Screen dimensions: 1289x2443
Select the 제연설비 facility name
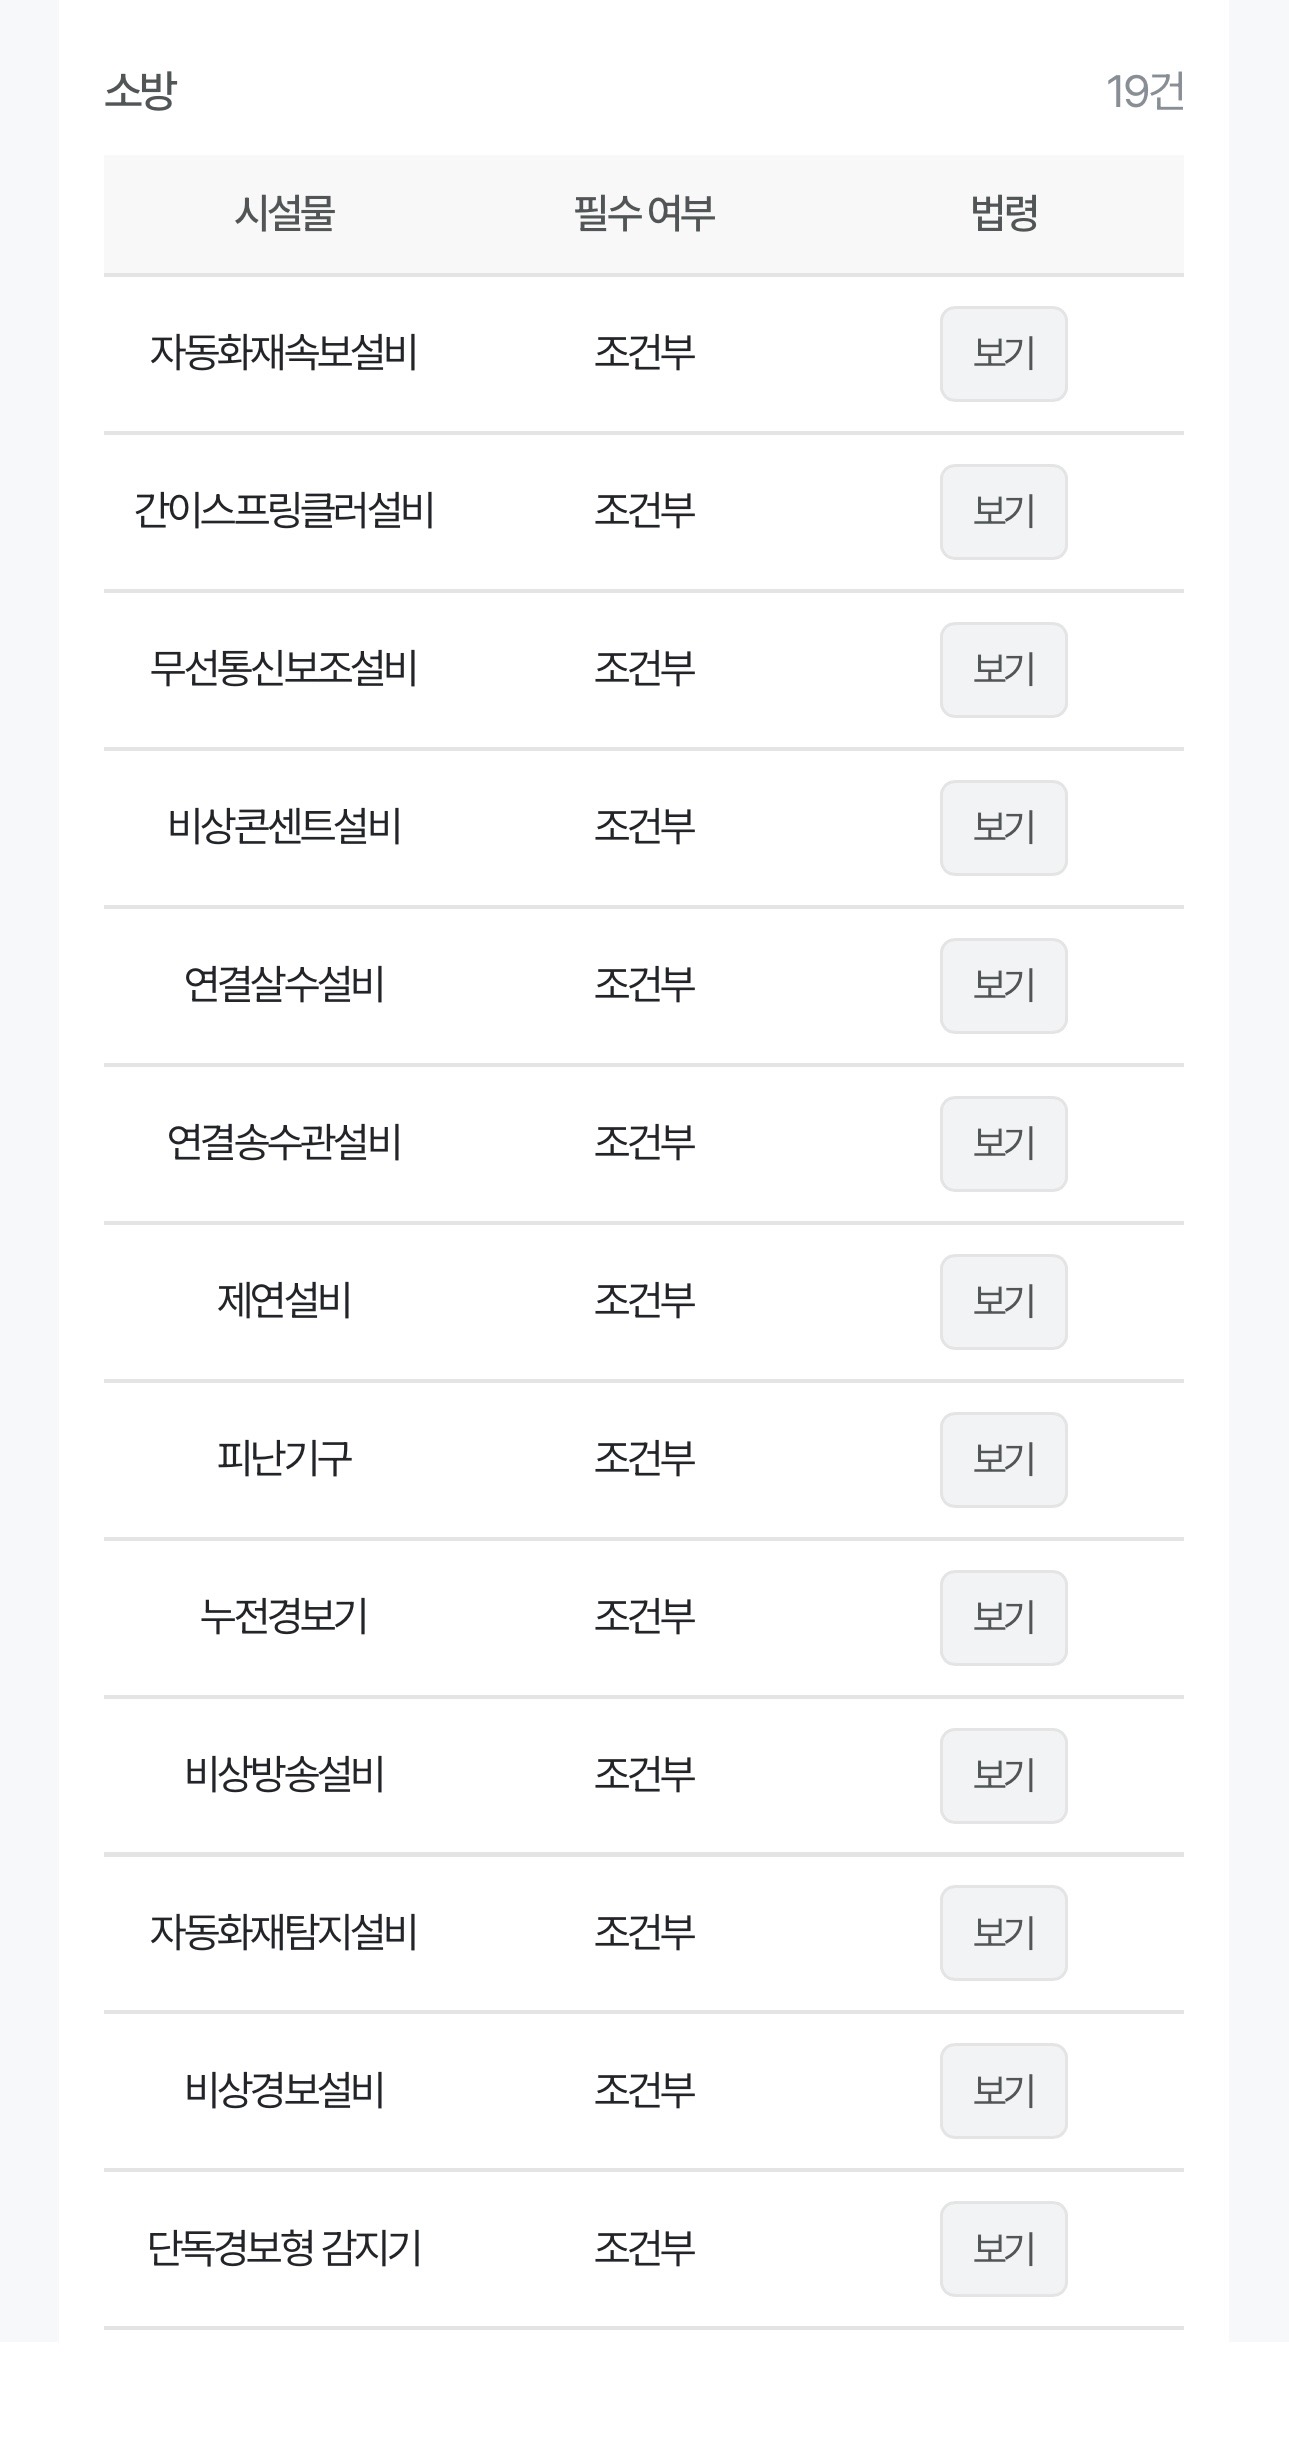[284, 1301]
